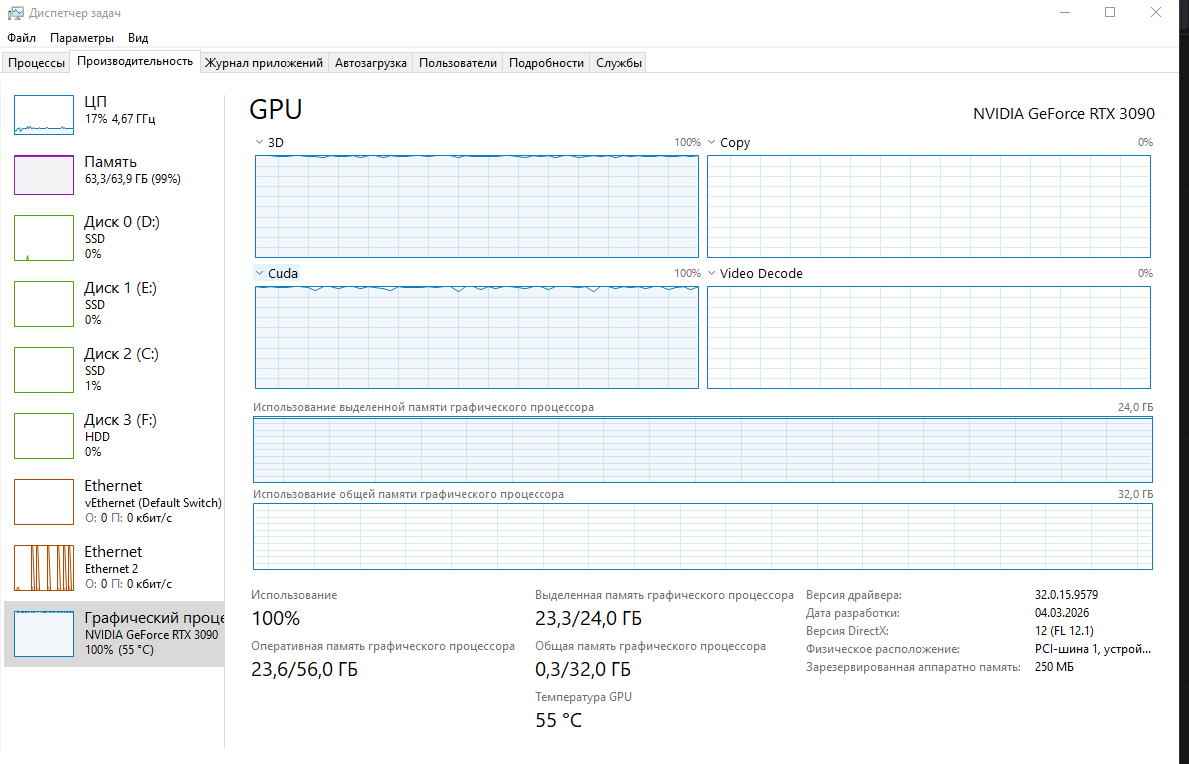
Task: Click the GPU heading text
Action: pos(276,110)
